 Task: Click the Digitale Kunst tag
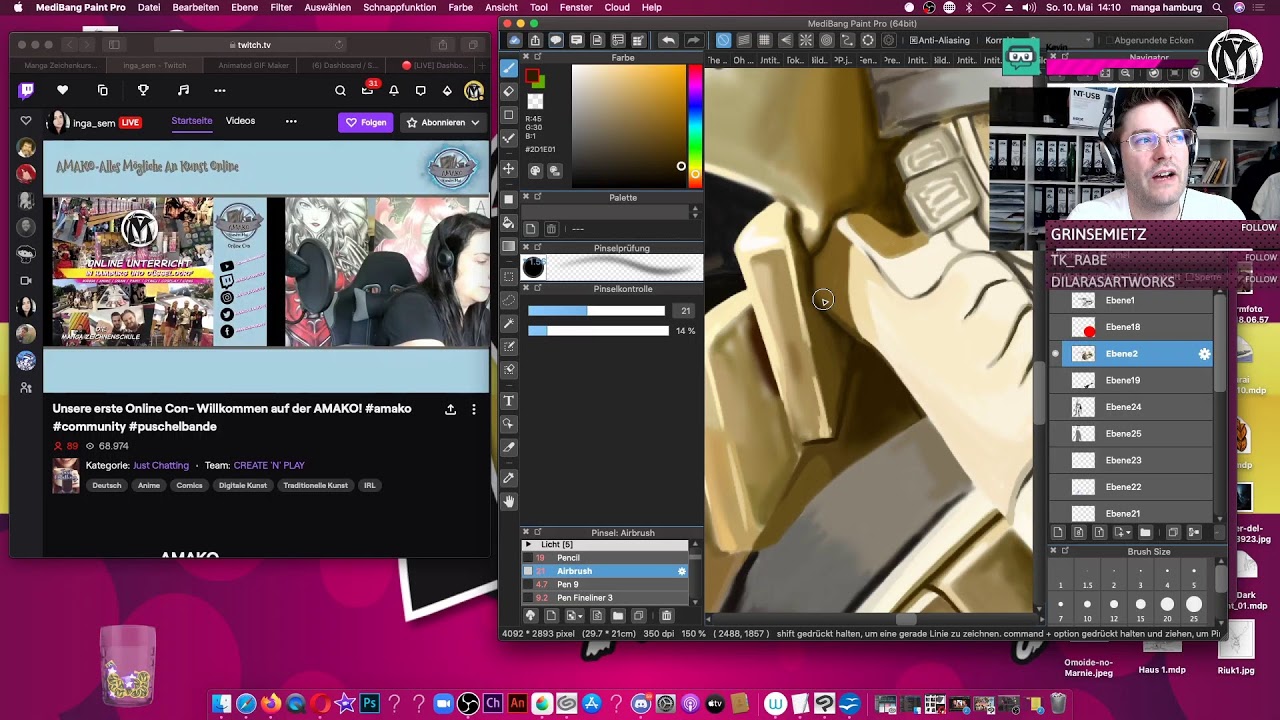[243, 486]
